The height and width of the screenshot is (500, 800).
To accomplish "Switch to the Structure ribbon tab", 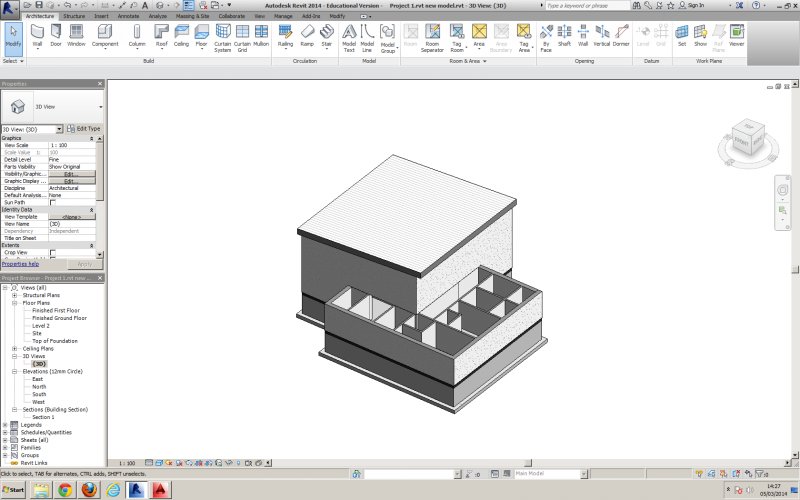I will click(74, 17).
